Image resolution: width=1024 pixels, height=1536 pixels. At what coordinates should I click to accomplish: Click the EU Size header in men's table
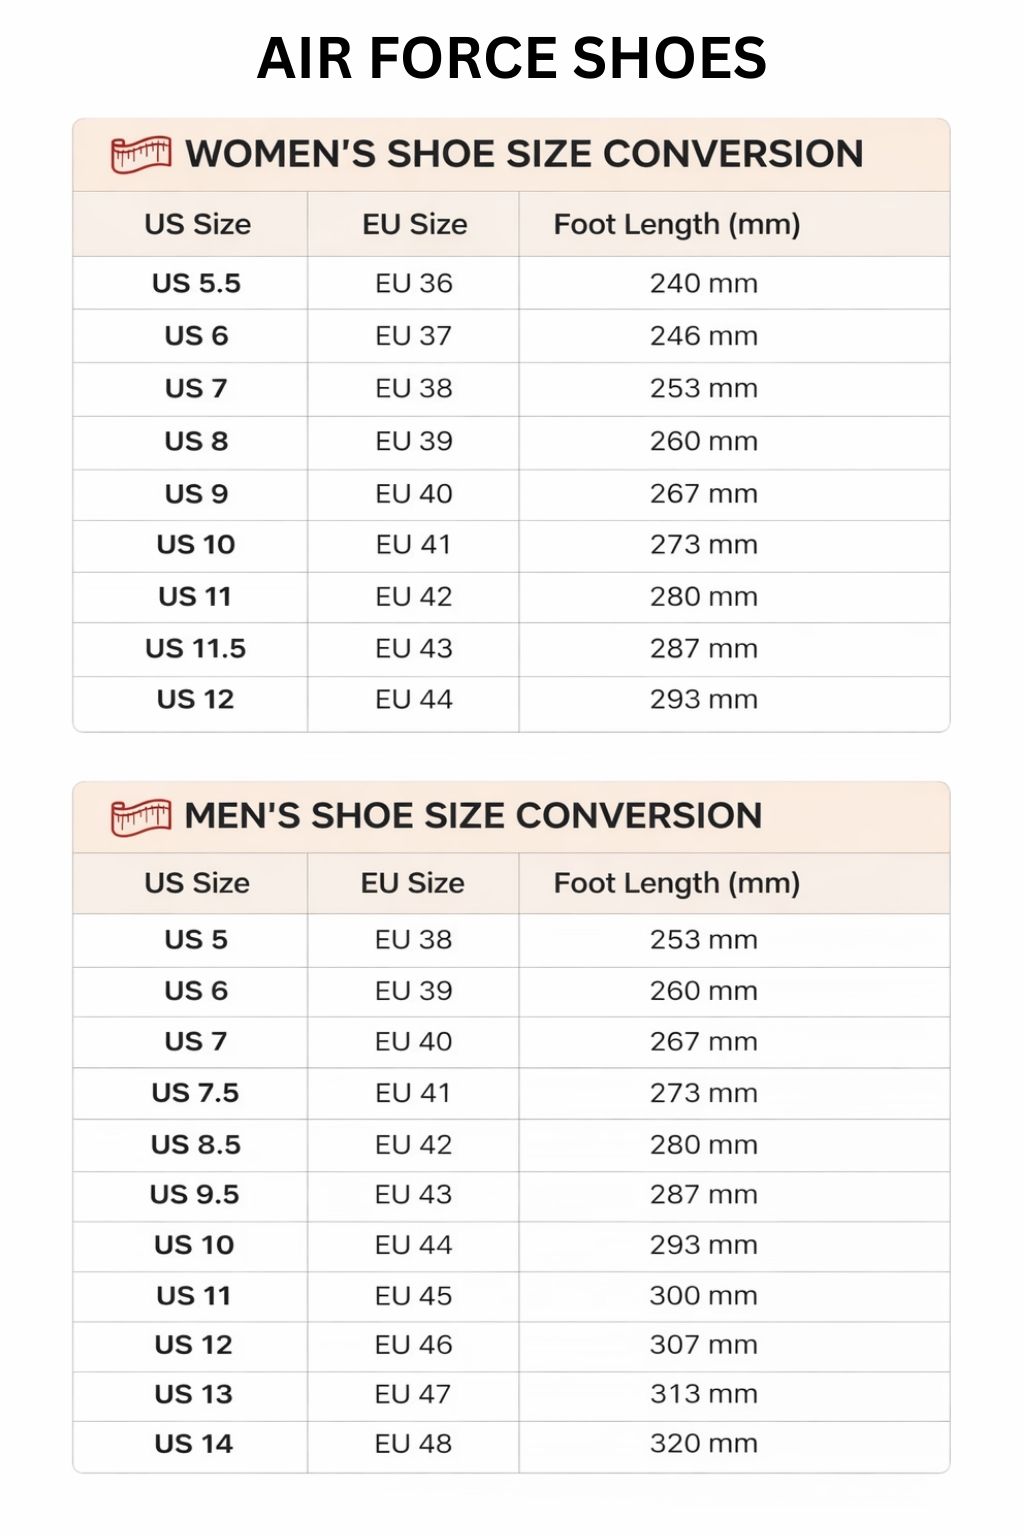pos(413,883)
